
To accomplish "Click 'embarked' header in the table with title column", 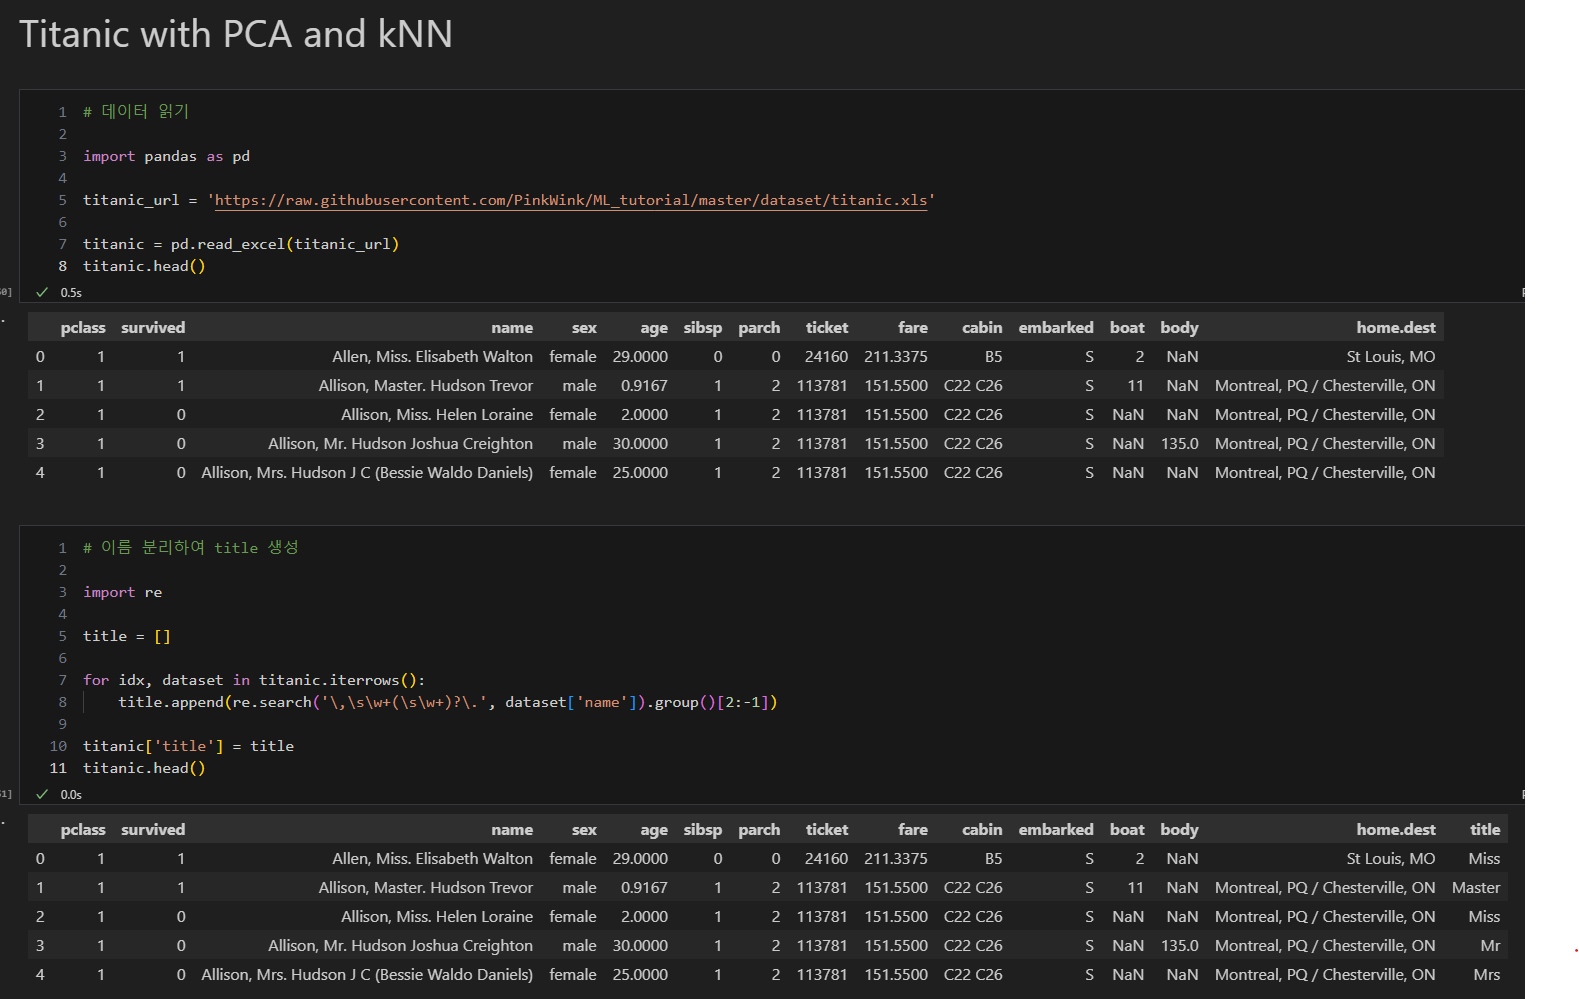I will pos(1056,830).
